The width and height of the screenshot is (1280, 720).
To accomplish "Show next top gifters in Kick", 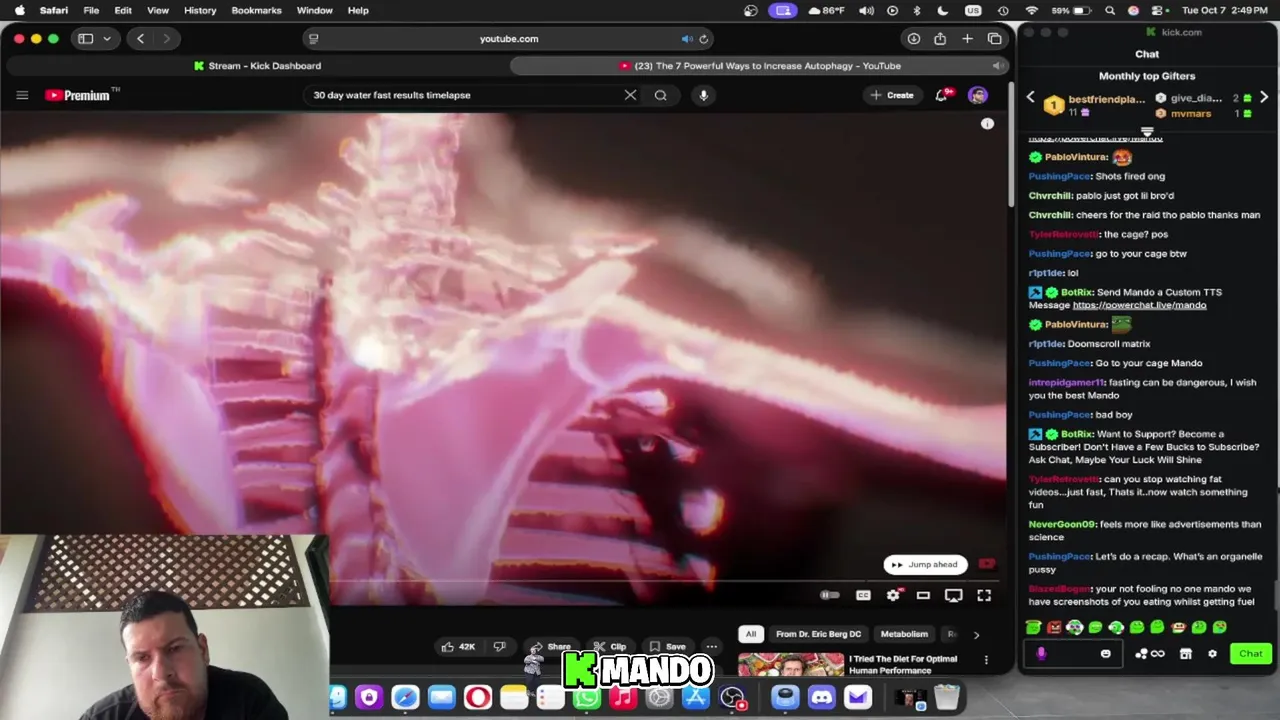I will click(1264, 98).
